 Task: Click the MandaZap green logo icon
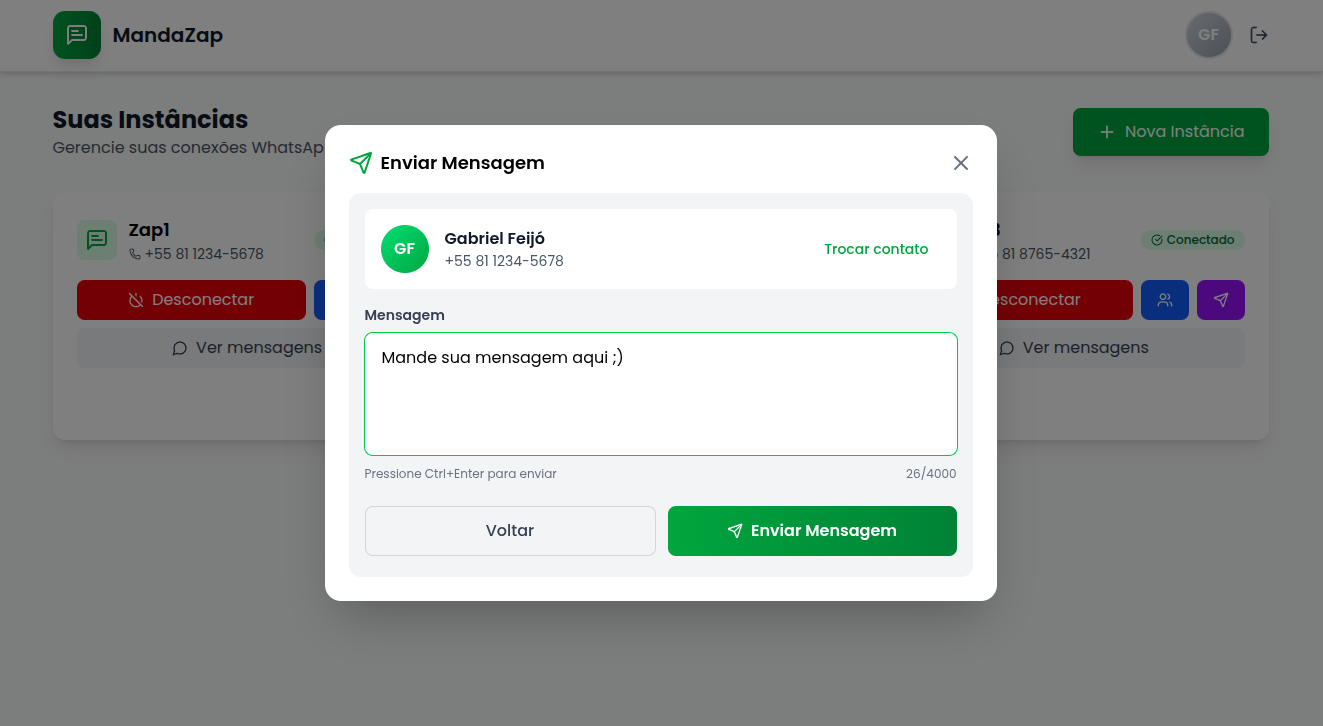[x=77, y=35]
